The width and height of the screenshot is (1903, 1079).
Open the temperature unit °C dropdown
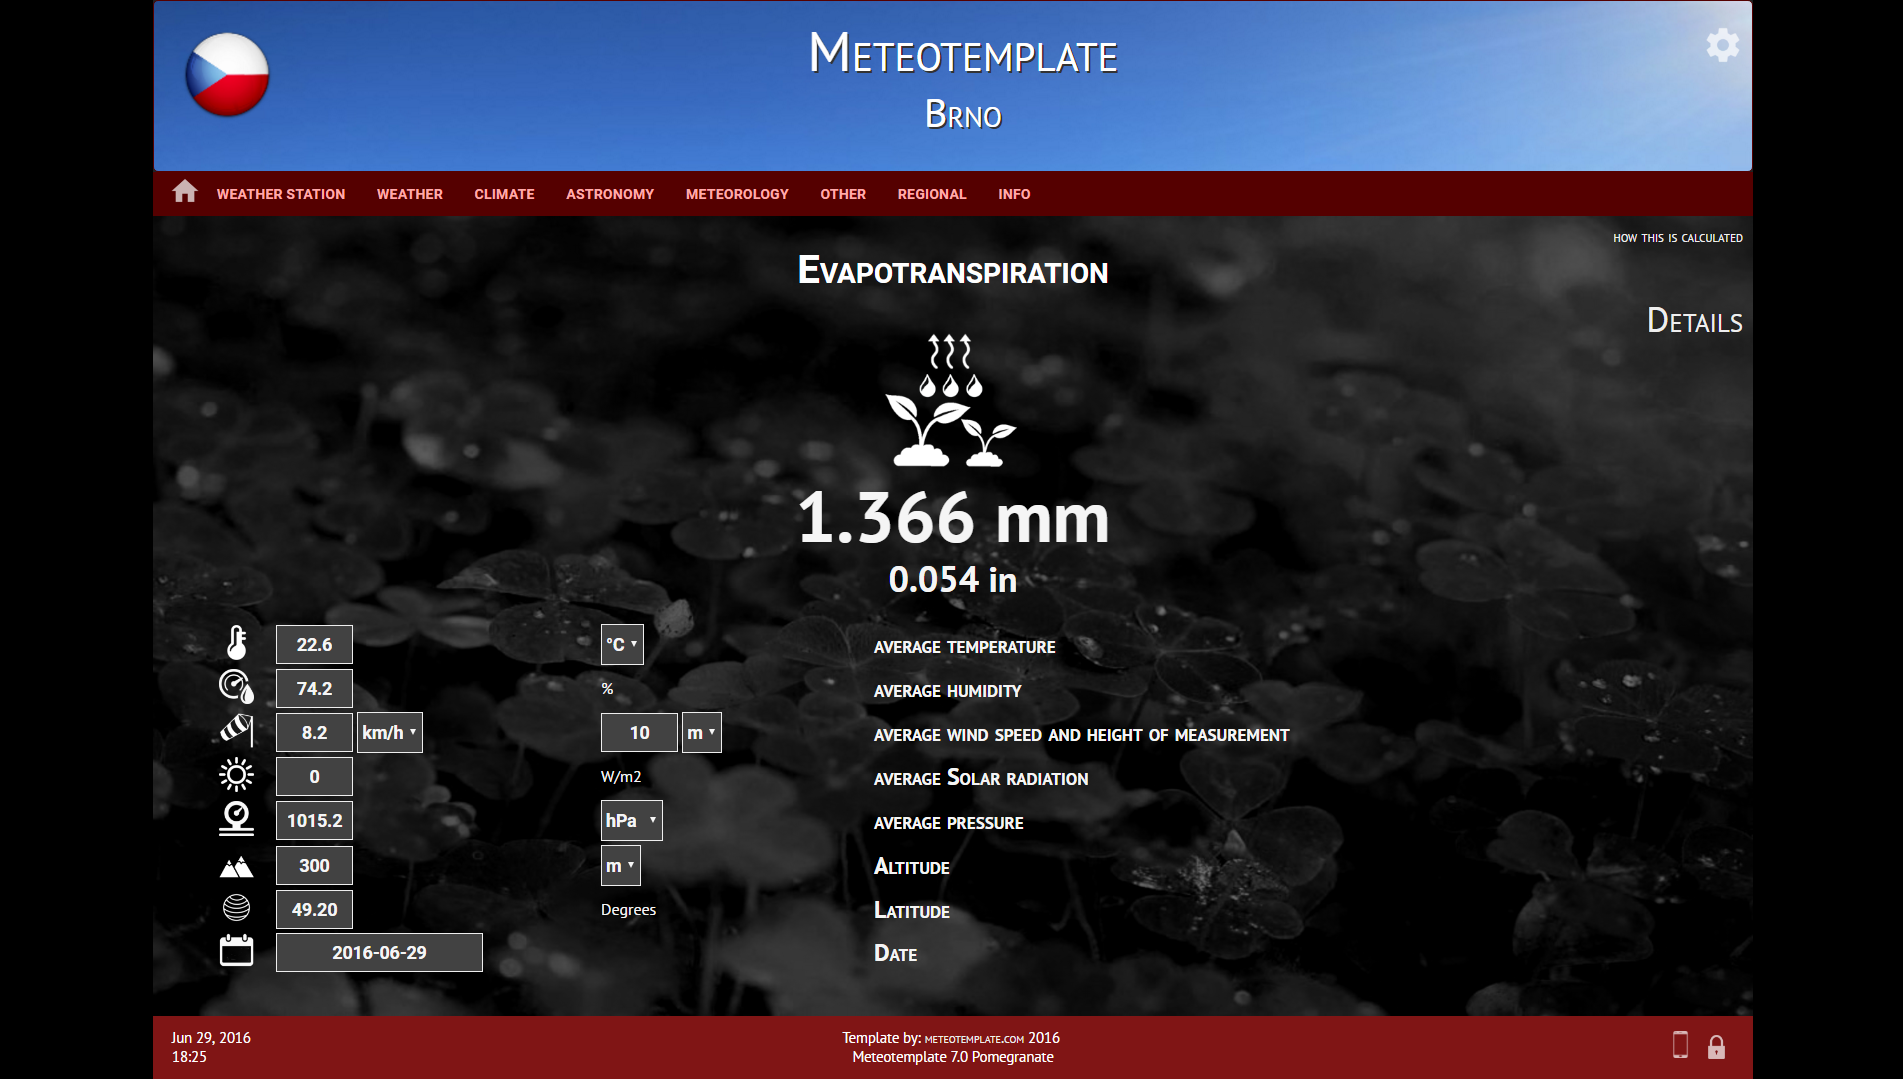621,644
